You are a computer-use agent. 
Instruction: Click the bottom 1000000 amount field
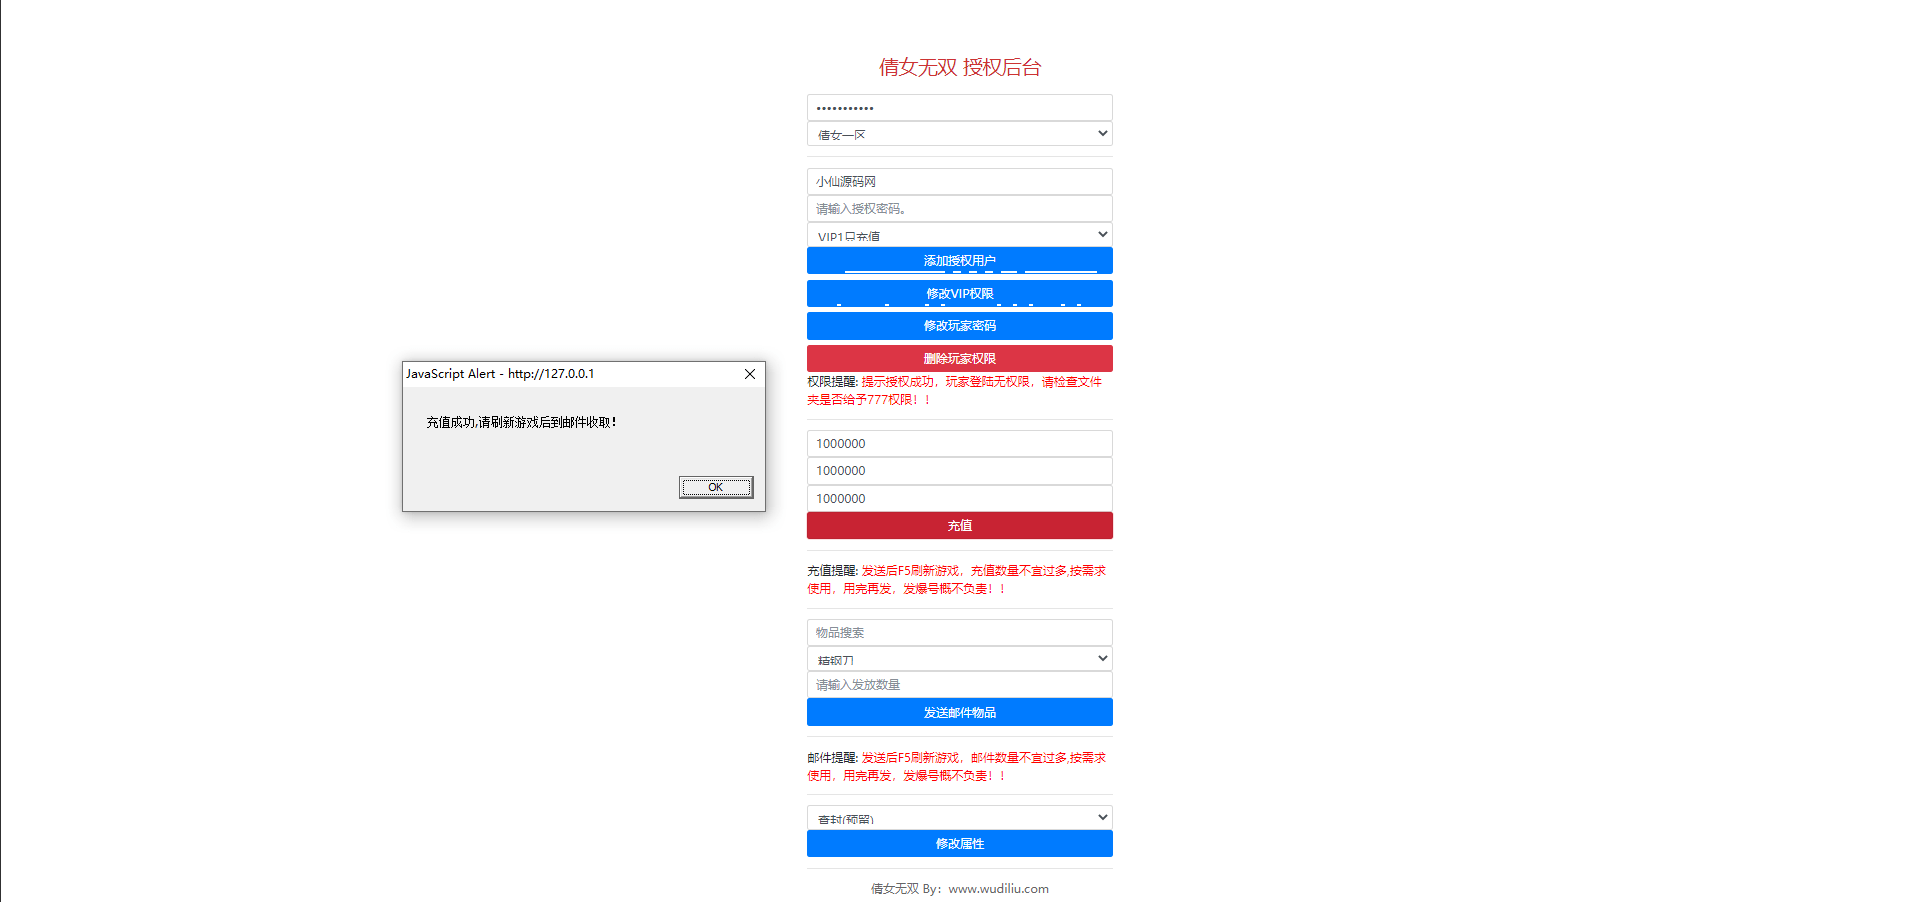click(x=960, y=499)
